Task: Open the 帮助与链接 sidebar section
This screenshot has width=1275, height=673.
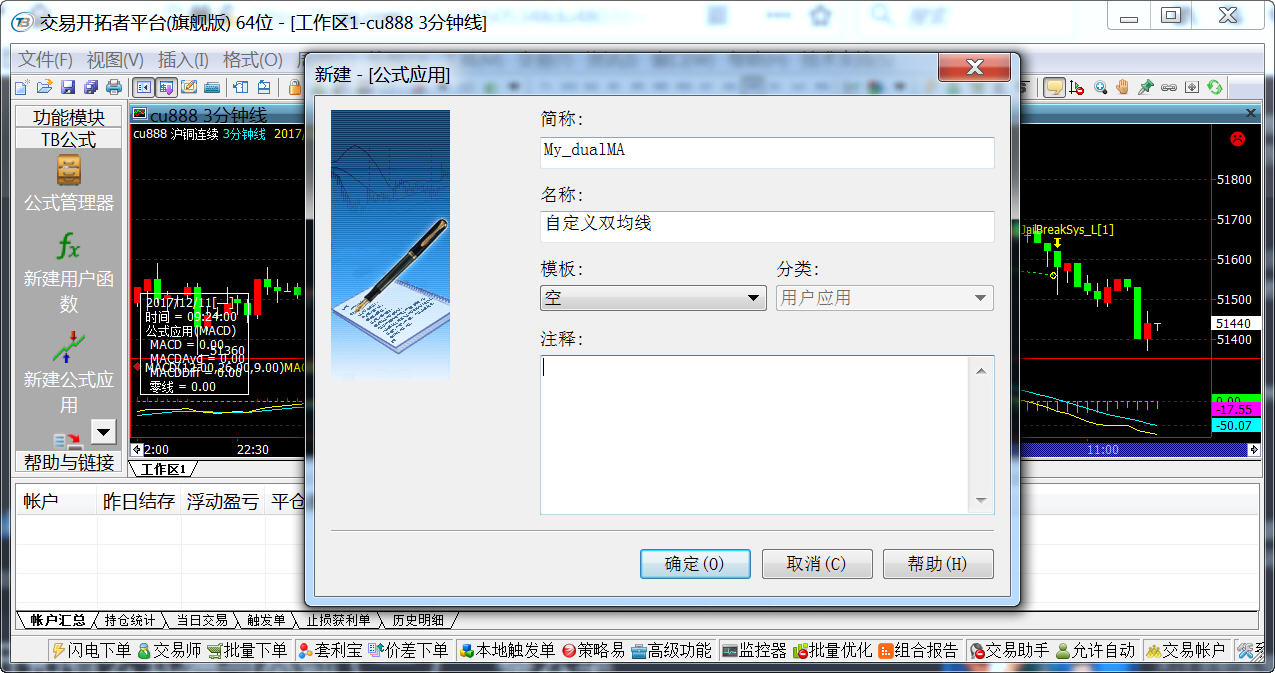Action: [x=68, y=462]
